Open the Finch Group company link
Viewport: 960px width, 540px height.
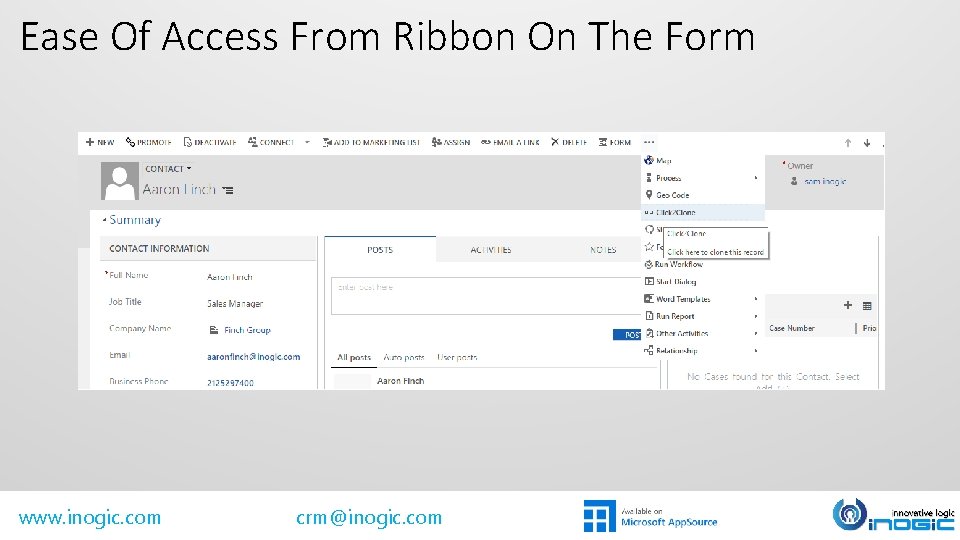(247, 330)
